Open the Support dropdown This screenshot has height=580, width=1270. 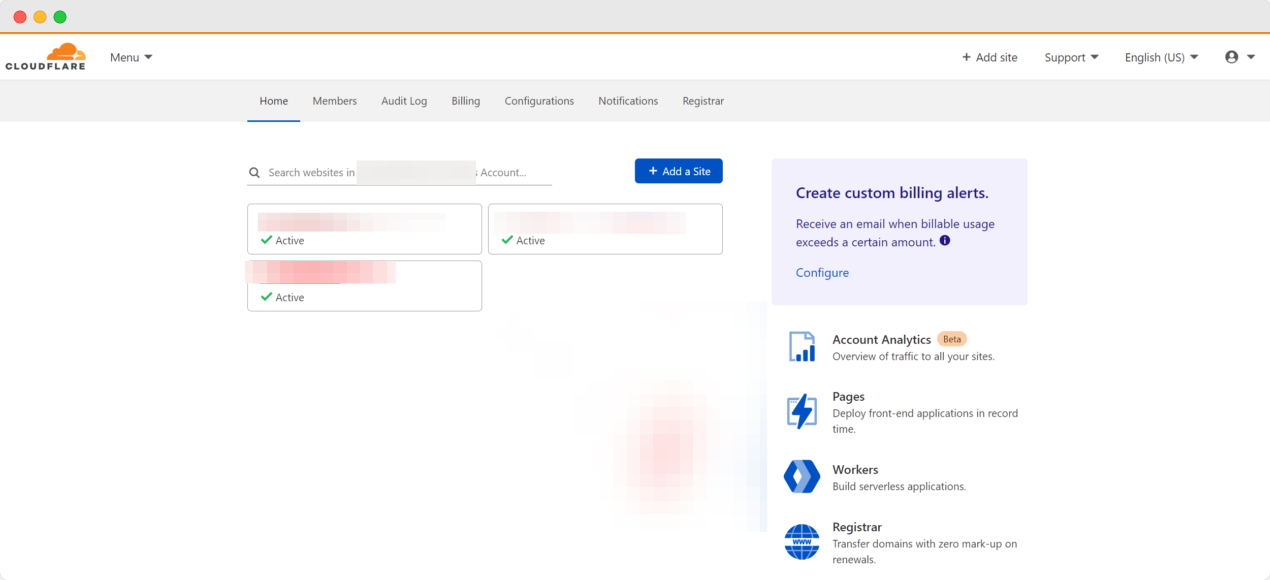[x=1070, y=57]
